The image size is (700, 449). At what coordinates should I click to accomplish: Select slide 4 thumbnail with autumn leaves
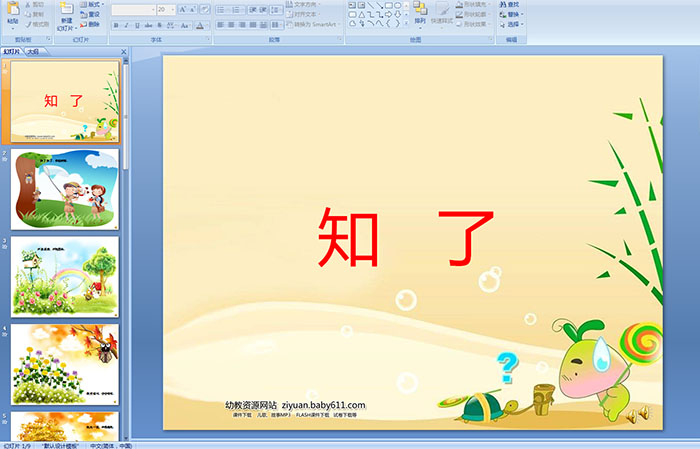click(x=65, y=364)
